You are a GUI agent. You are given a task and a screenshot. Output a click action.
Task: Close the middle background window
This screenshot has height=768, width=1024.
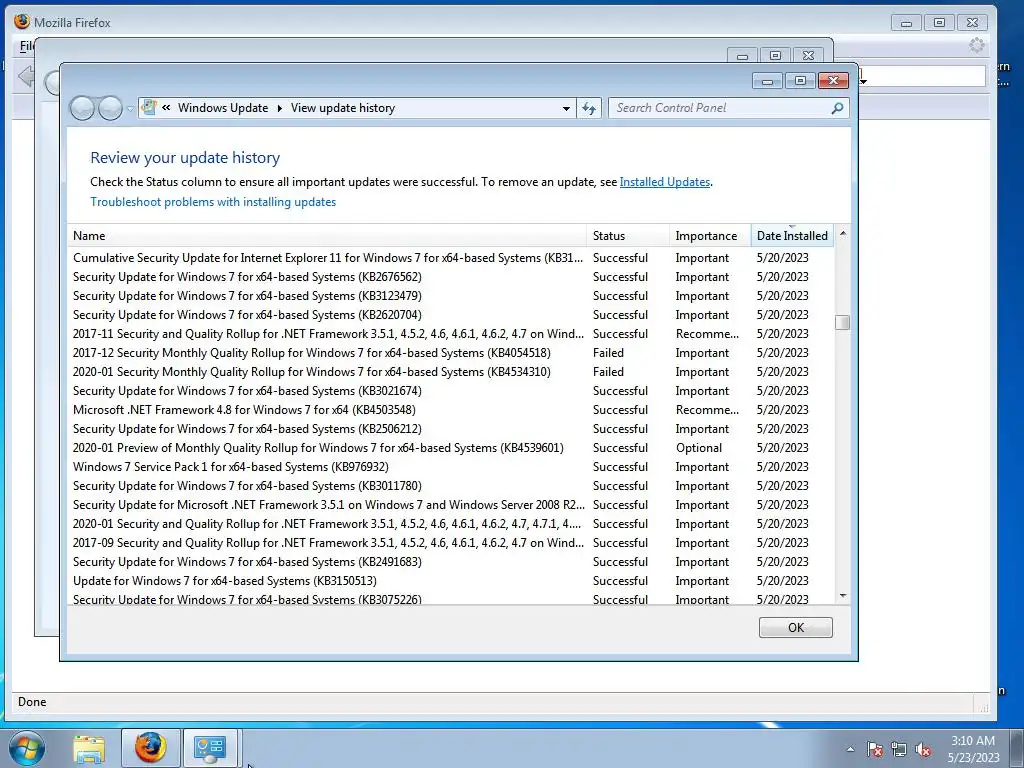(808, 56)
